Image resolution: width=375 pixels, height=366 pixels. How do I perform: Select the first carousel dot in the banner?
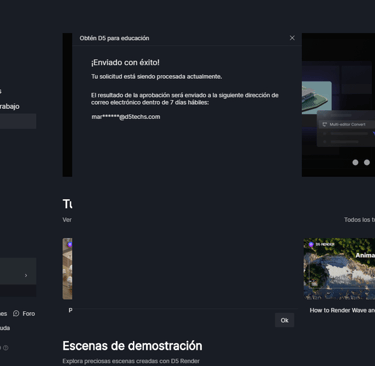pos(355,162)
